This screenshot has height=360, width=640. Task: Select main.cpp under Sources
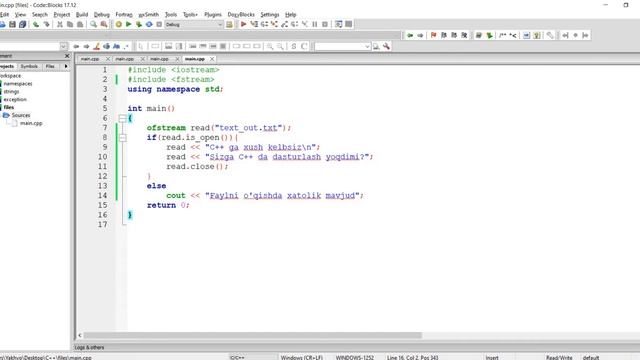[x=31, y=123]
